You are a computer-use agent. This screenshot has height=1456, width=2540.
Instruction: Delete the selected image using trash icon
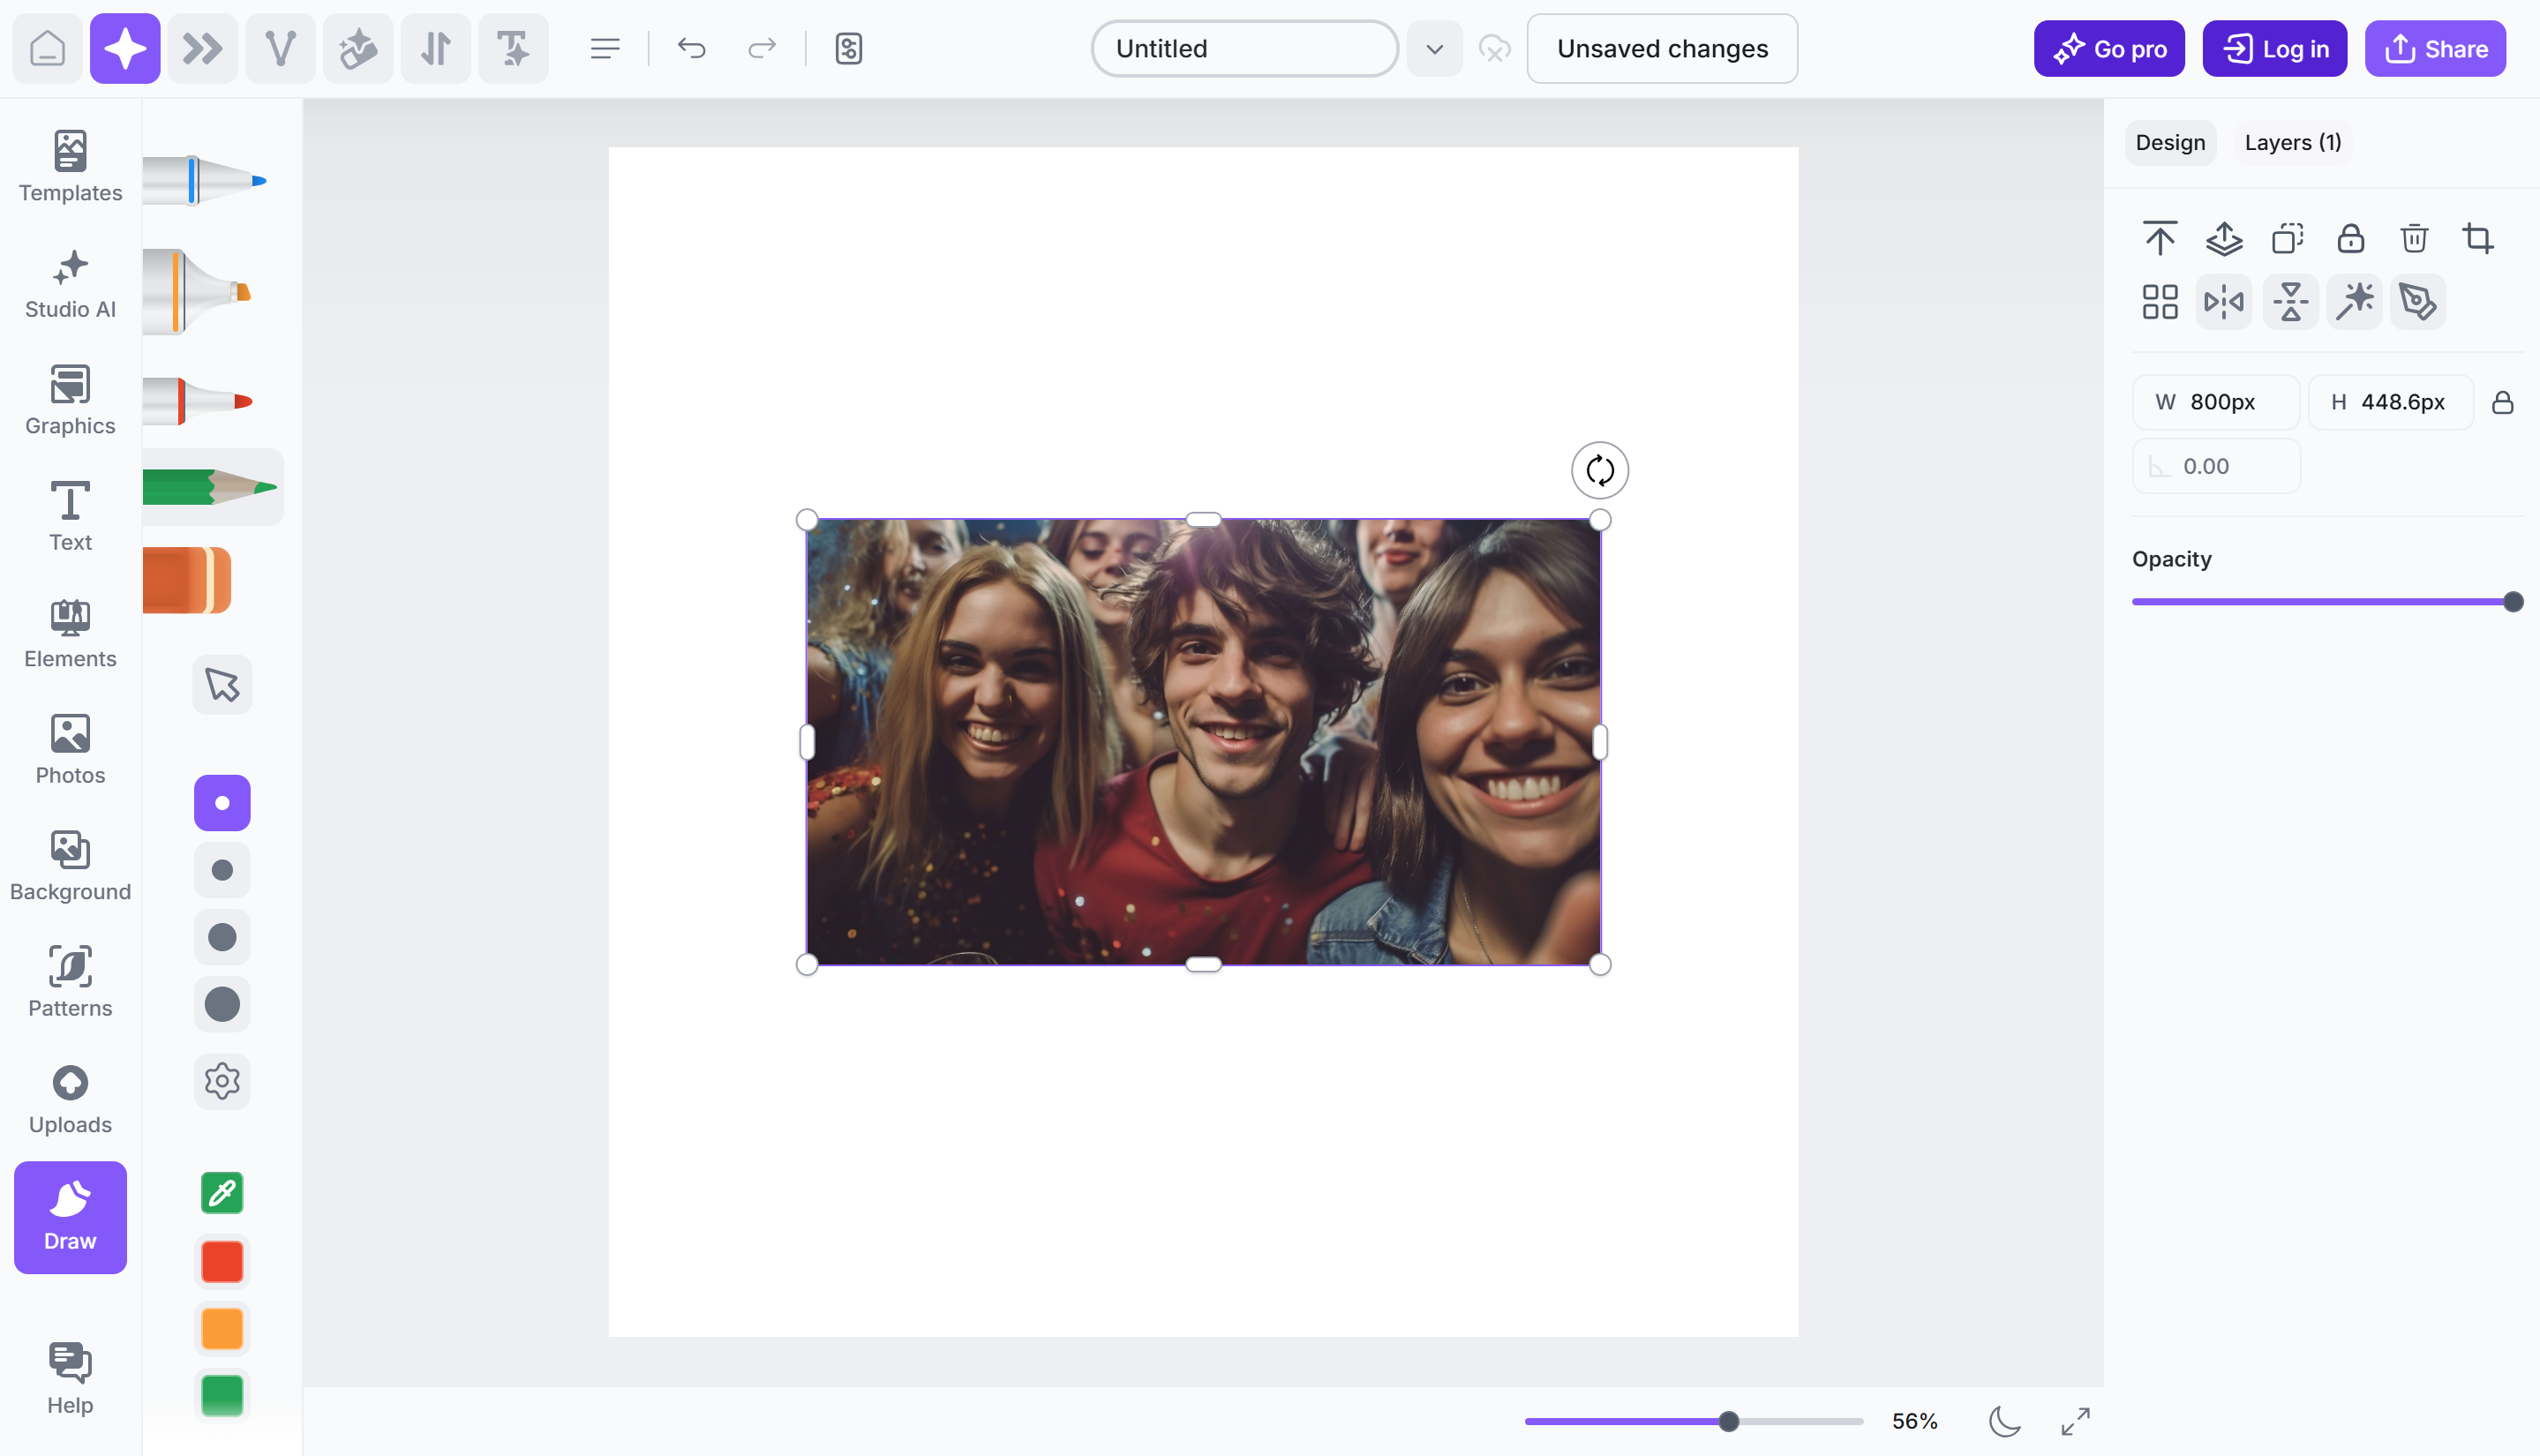click(2413, 238)
